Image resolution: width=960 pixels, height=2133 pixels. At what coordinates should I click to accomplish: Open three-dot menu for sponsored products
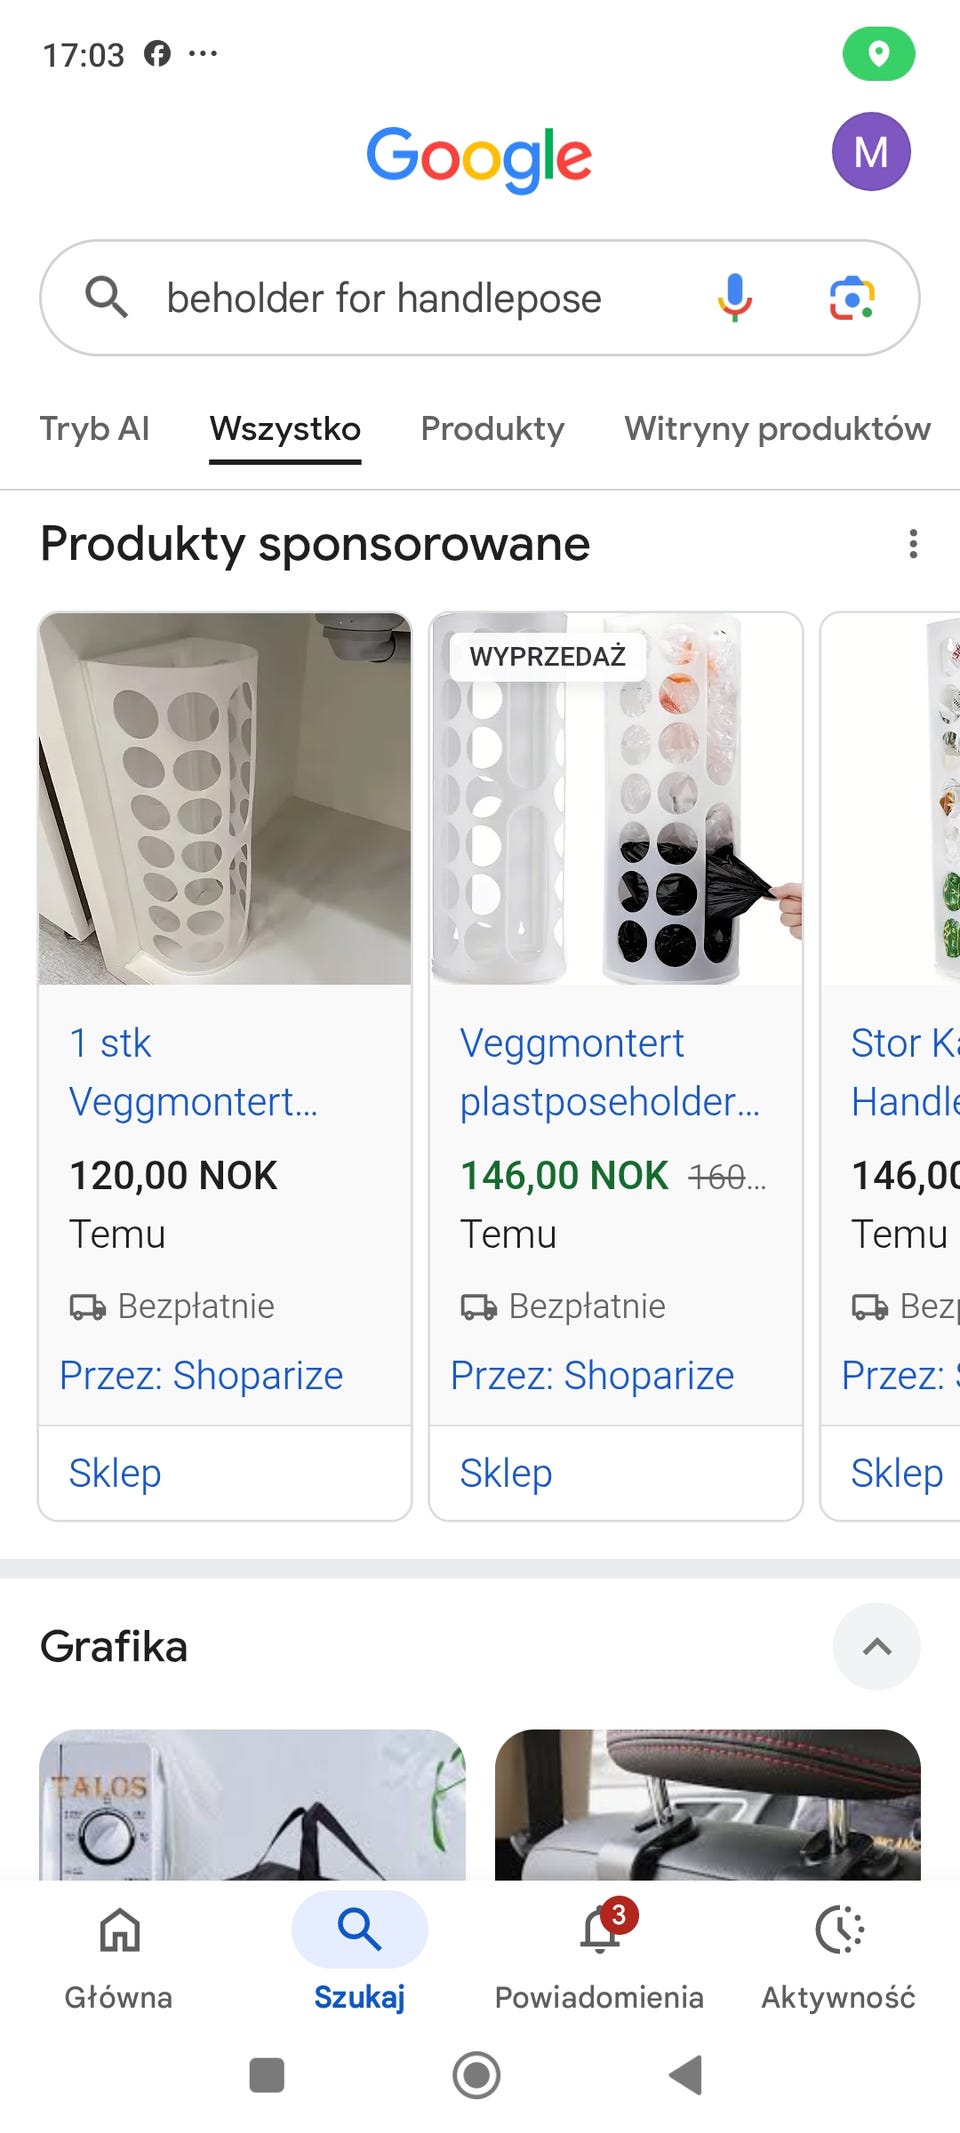pos(913,544)
